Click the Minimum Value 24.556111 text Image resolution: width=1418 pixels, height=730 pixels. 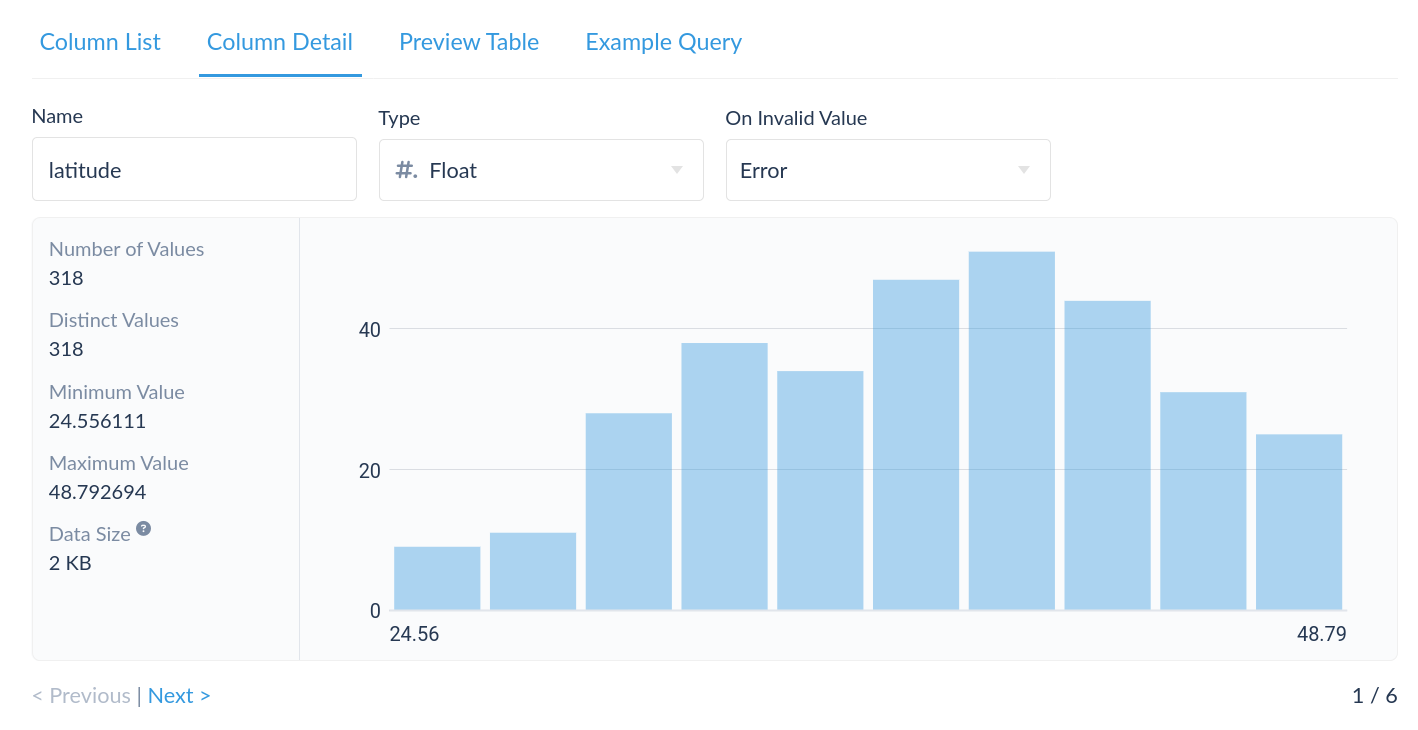point(97,421)
